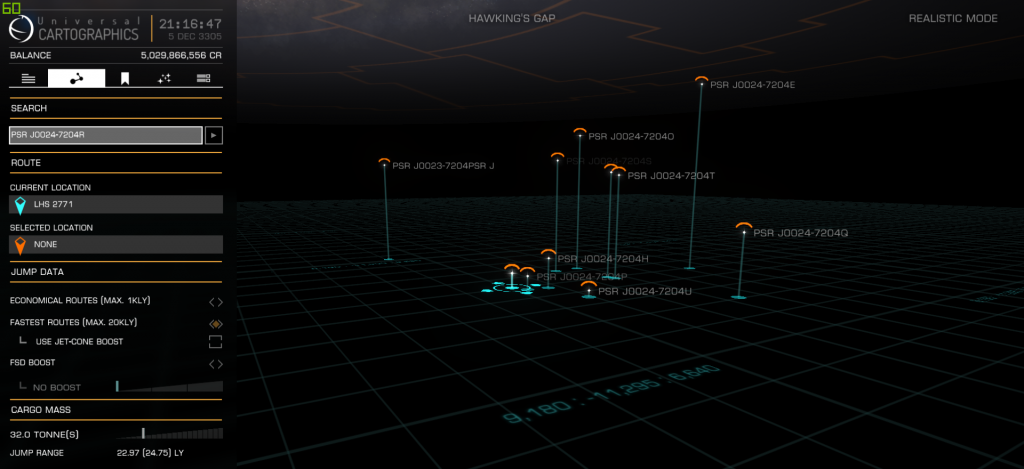Click the PSR J0024-7204U label

click(x=645, y=291)
